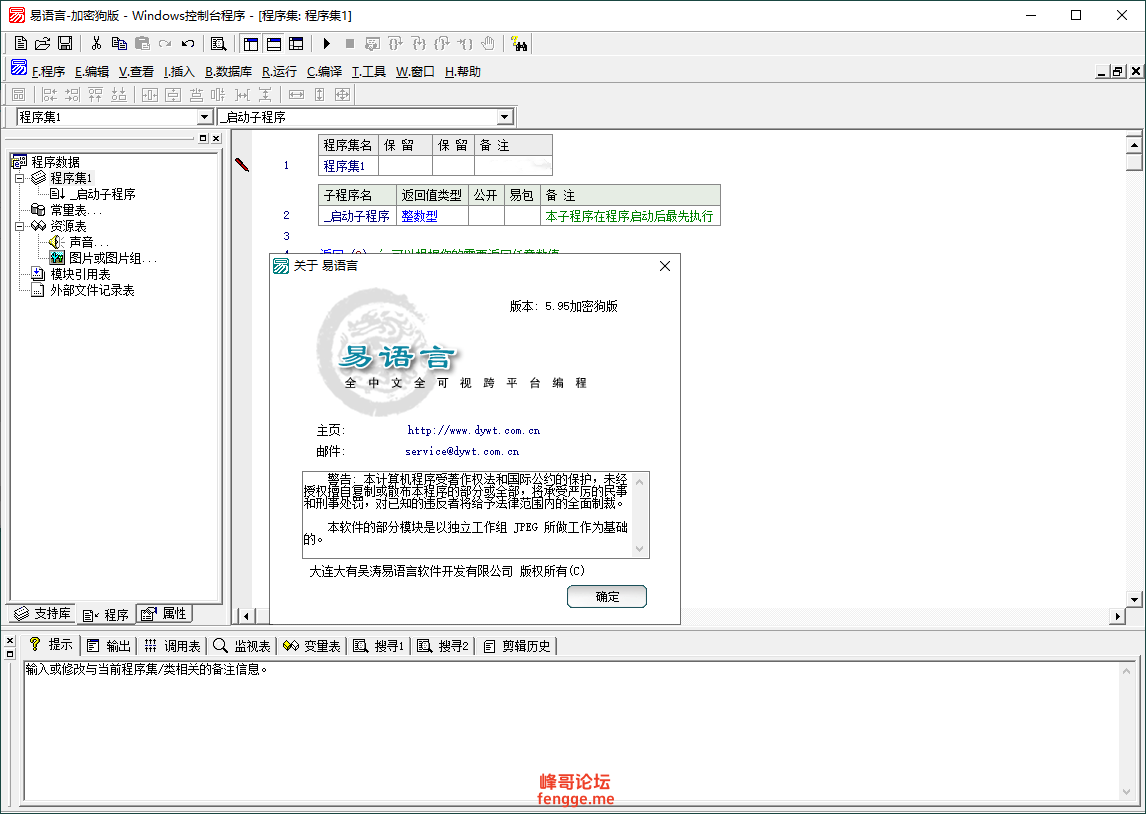Run the program with Play icon
The image size is (1146, 814).
click(327, 44)
